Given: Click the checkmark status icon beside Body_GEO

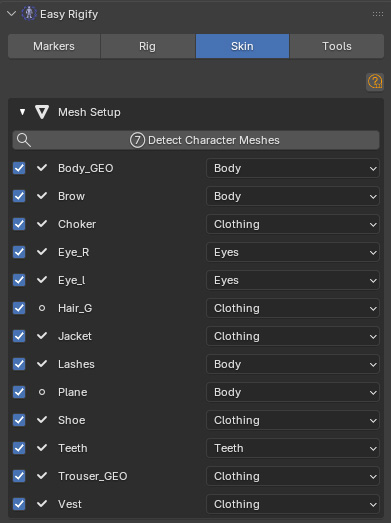Looking at the screenshot, I should pyautogui.click(x=42, y=168).
